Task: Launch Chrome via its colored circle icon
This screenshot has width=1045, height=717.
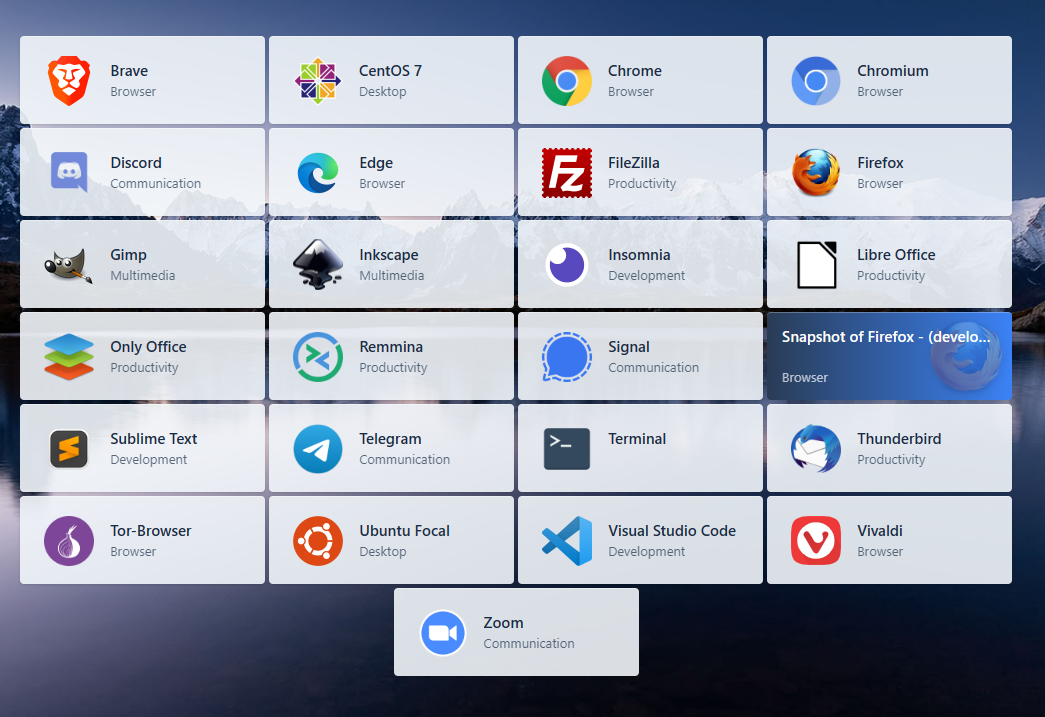Action: click(567, 81)
